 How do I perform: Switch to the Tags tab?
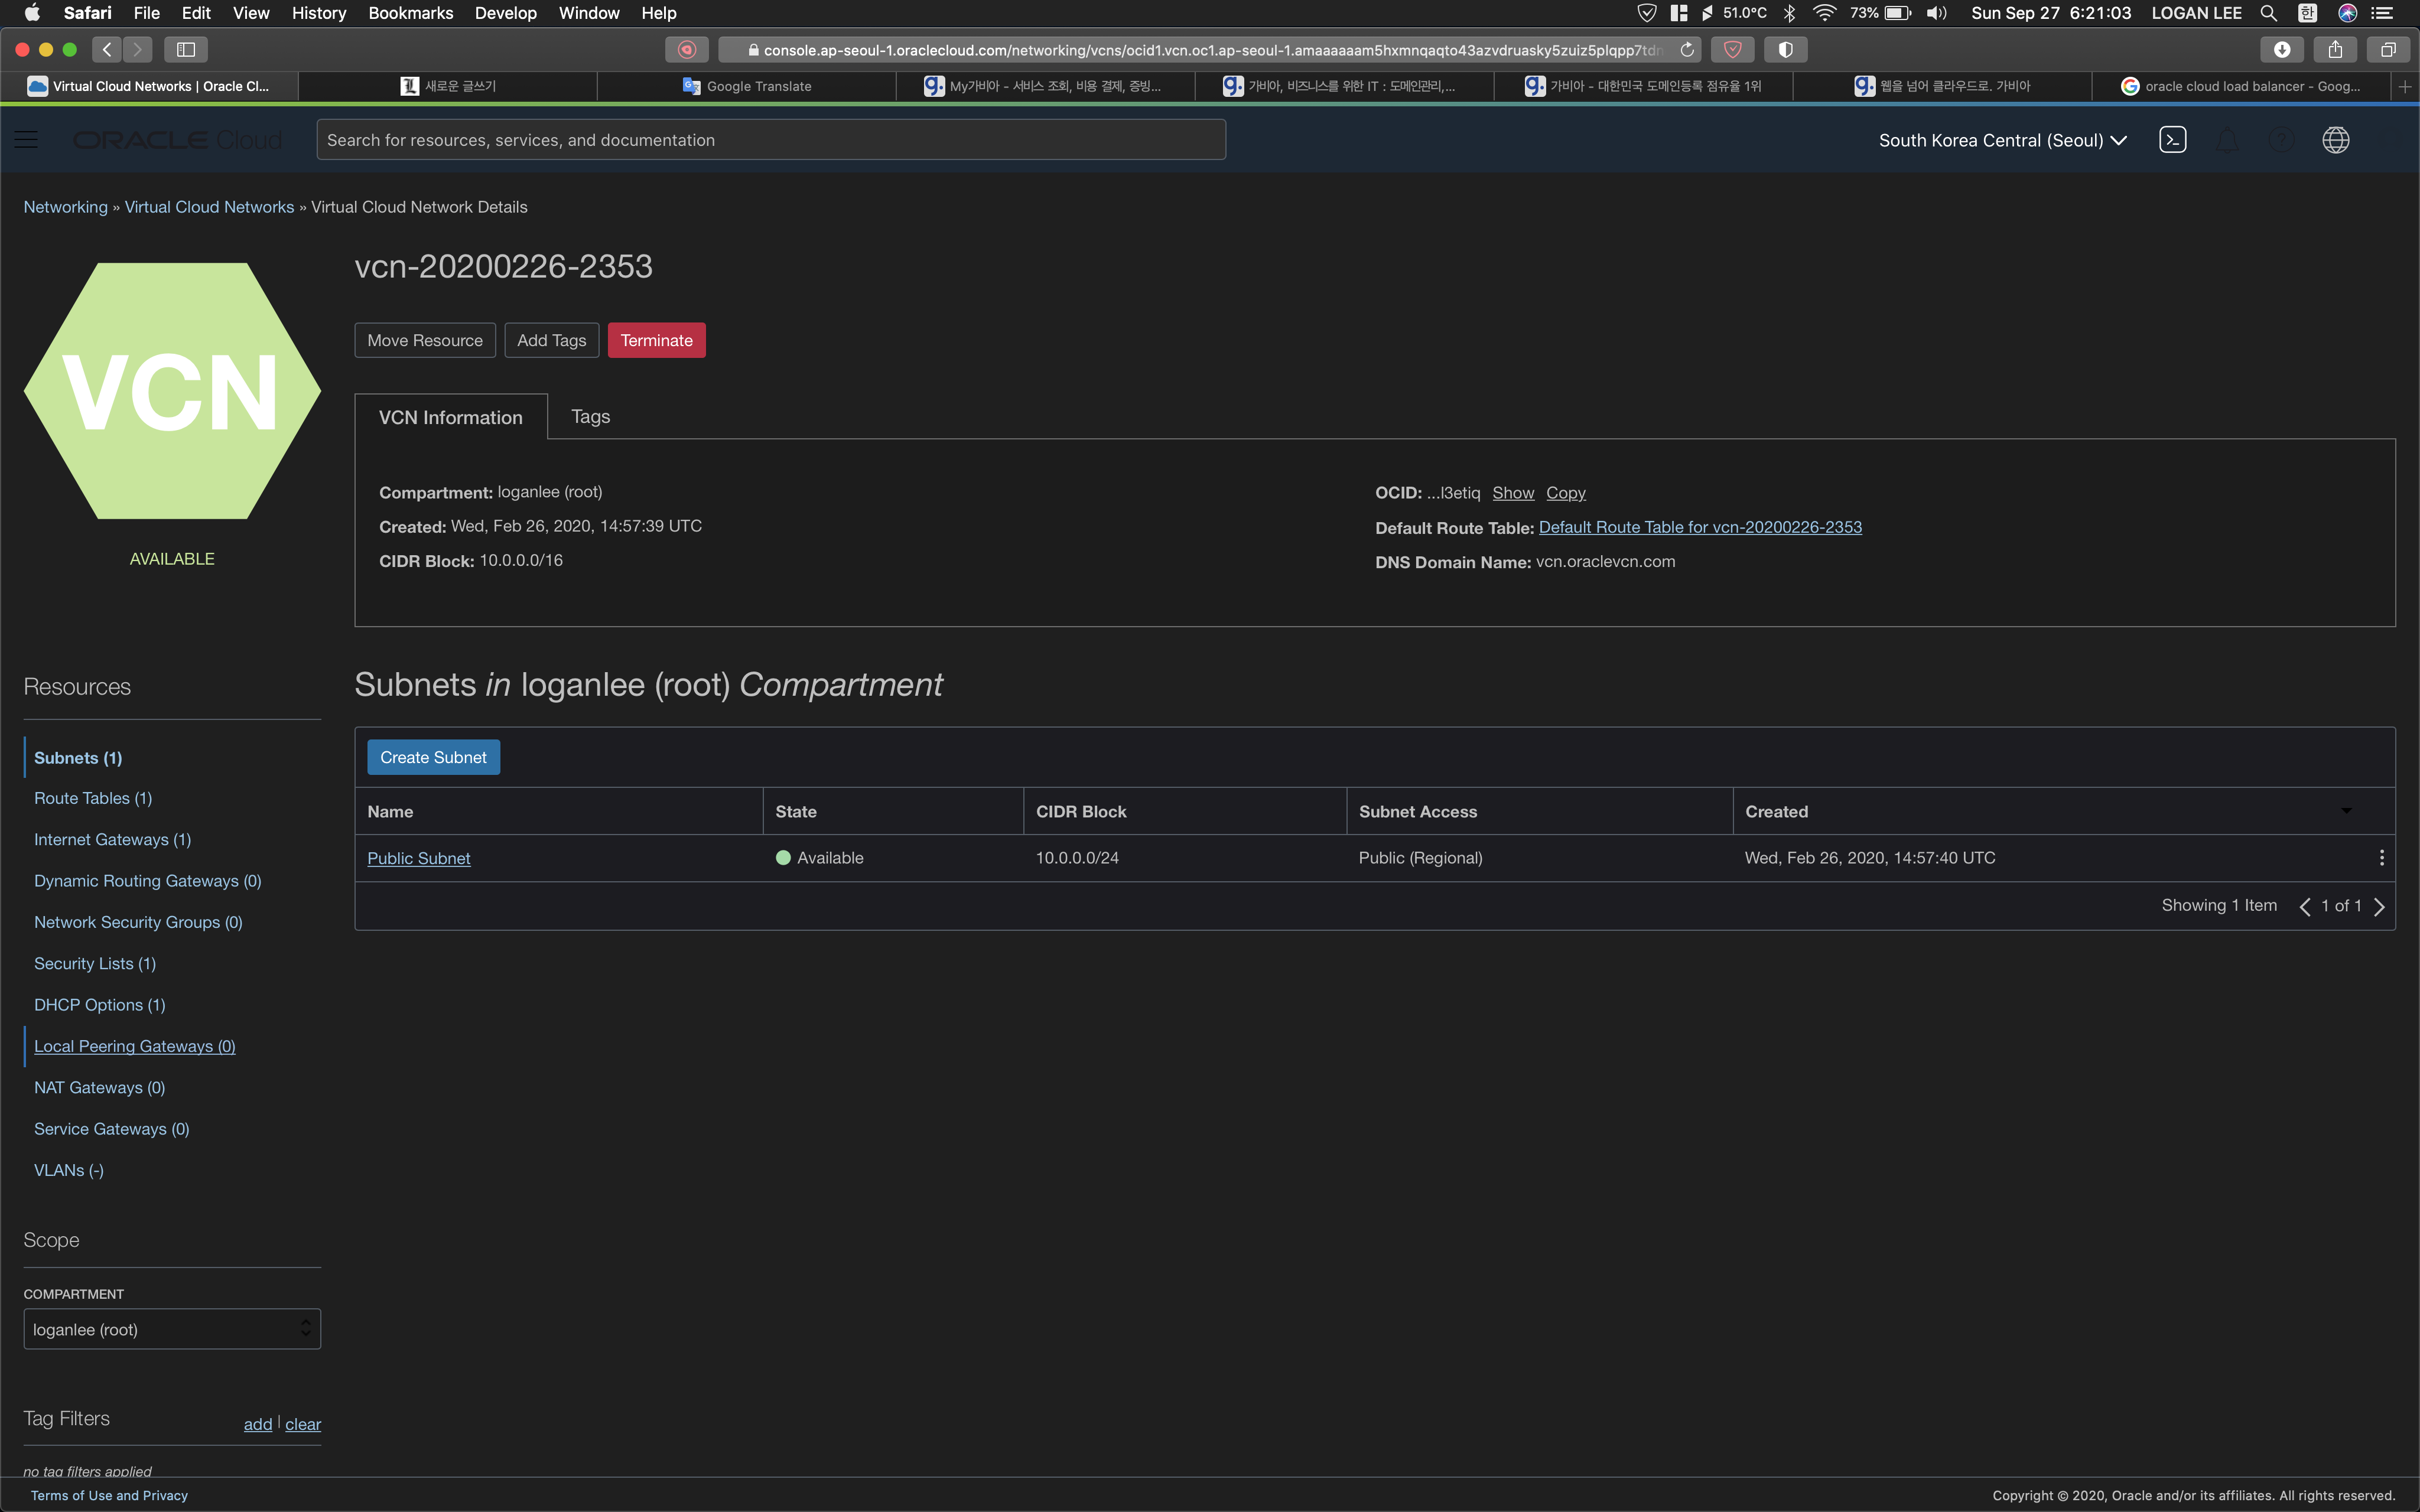point(590,417)
